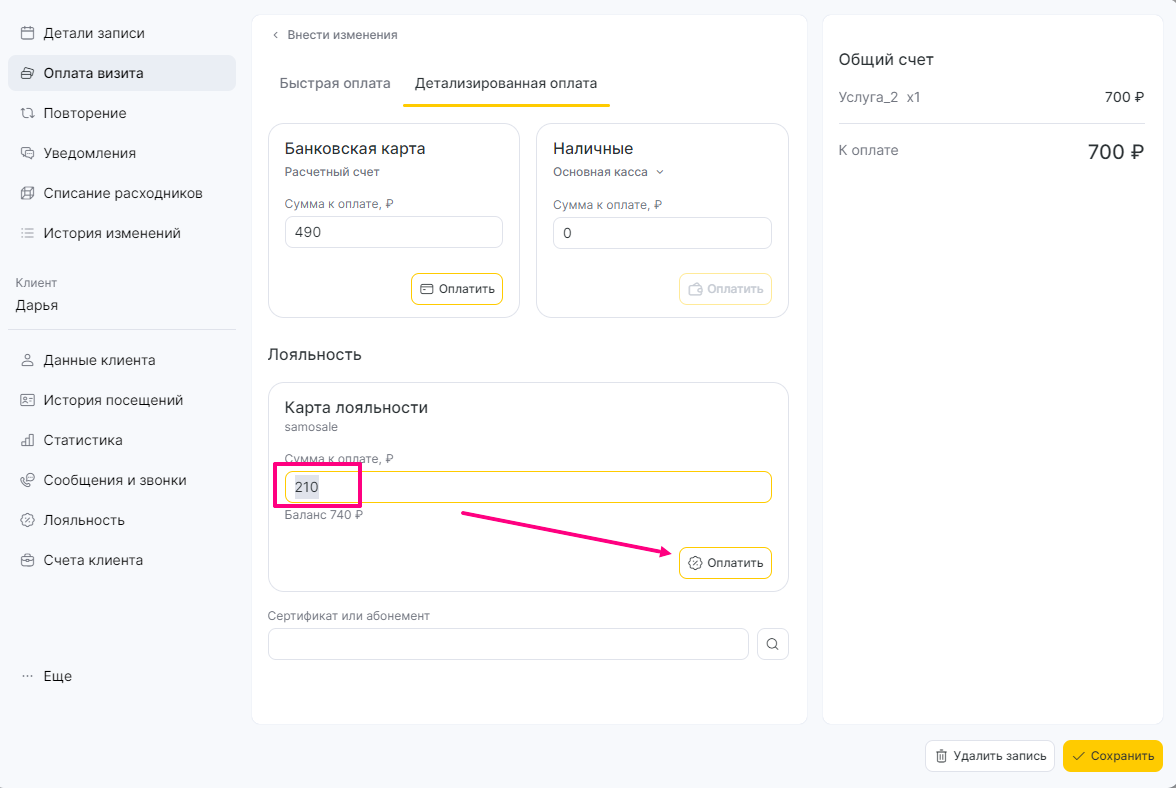Viewport: 1176px width, 788px height.
Task: Click the back chevron before Внести изменения
Action: click(275, 34)
